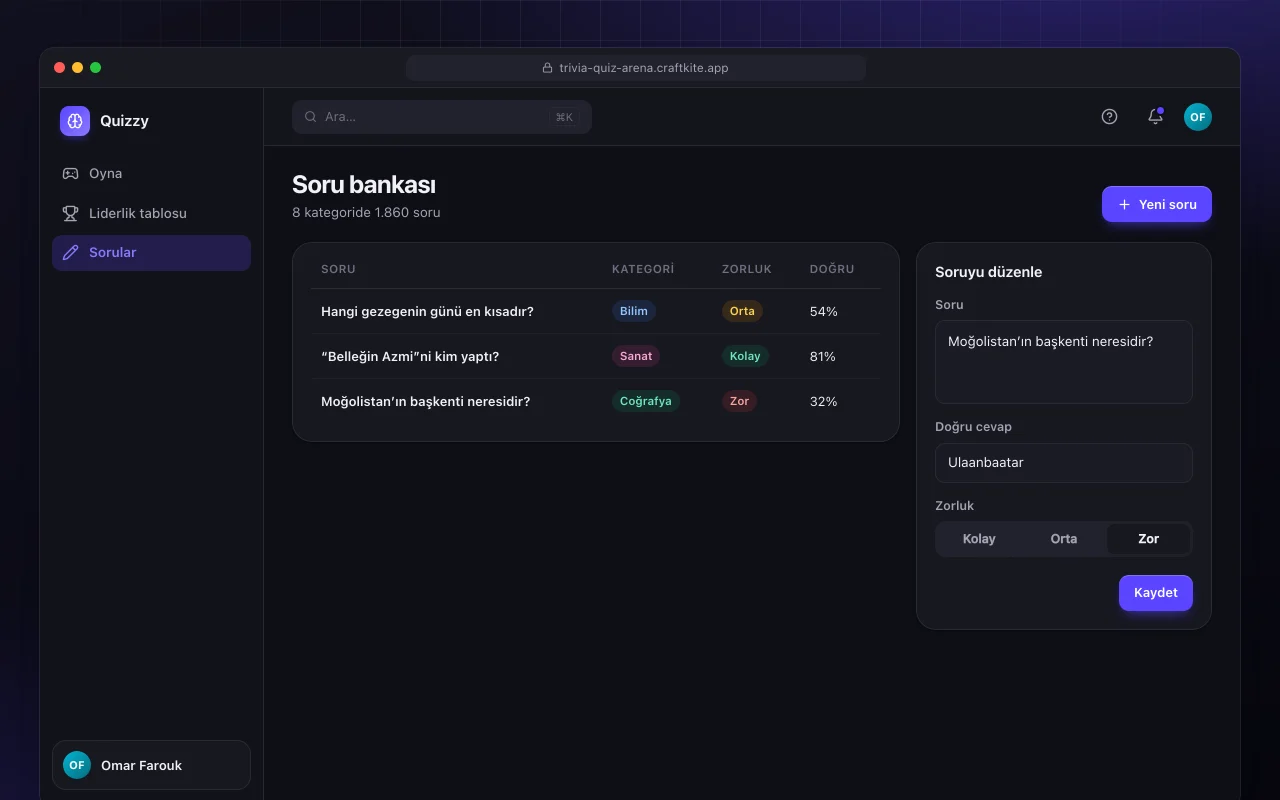Viewport: 1280px width, 800px height.
Task: Click the Bilim category tag
Action: point(634,311)
